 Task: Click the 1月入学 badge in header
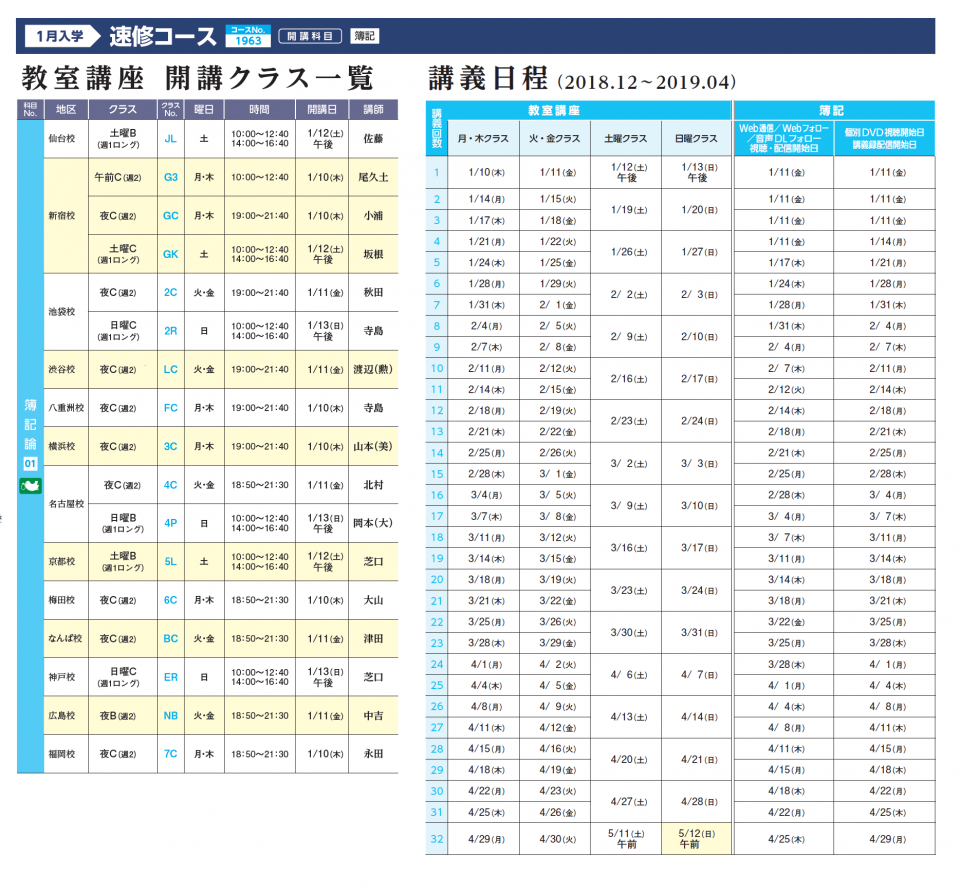coord(62,36)
